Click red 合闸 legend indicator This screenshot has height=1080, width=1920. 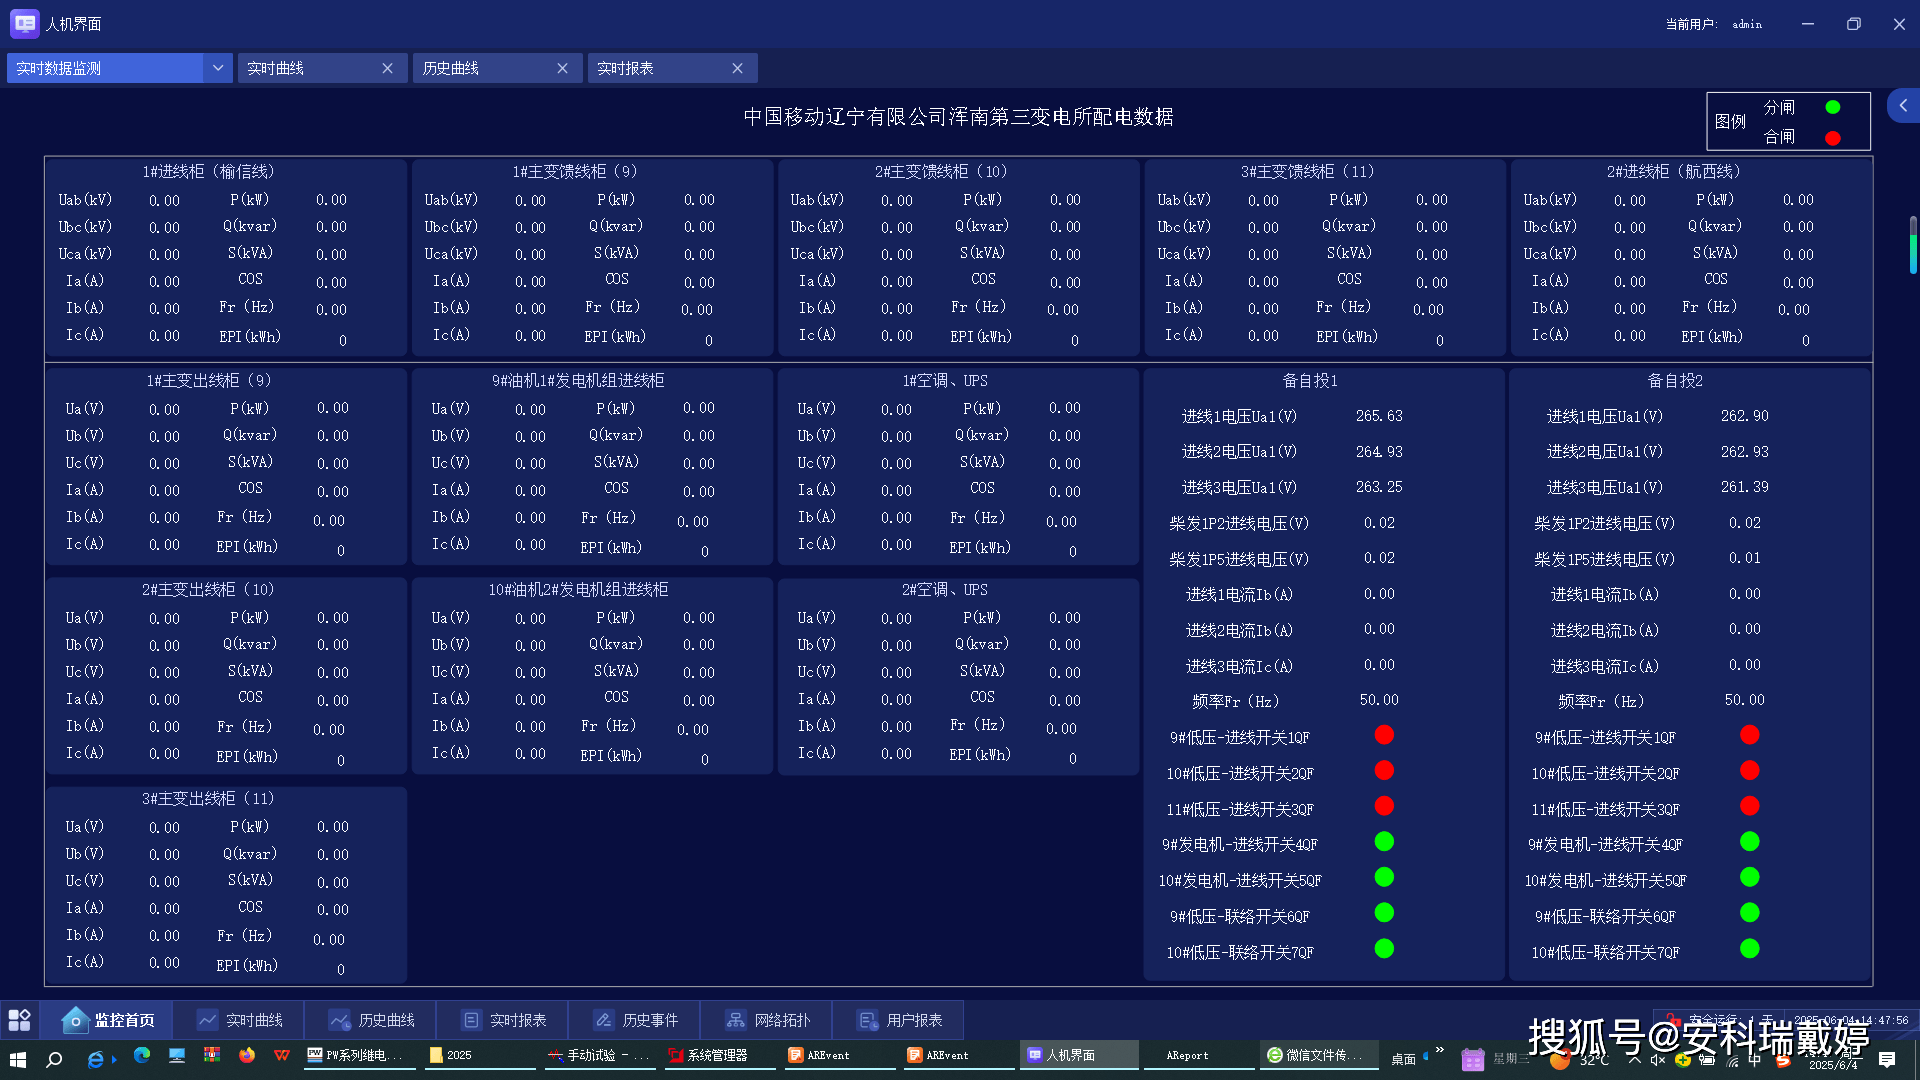1832,138
